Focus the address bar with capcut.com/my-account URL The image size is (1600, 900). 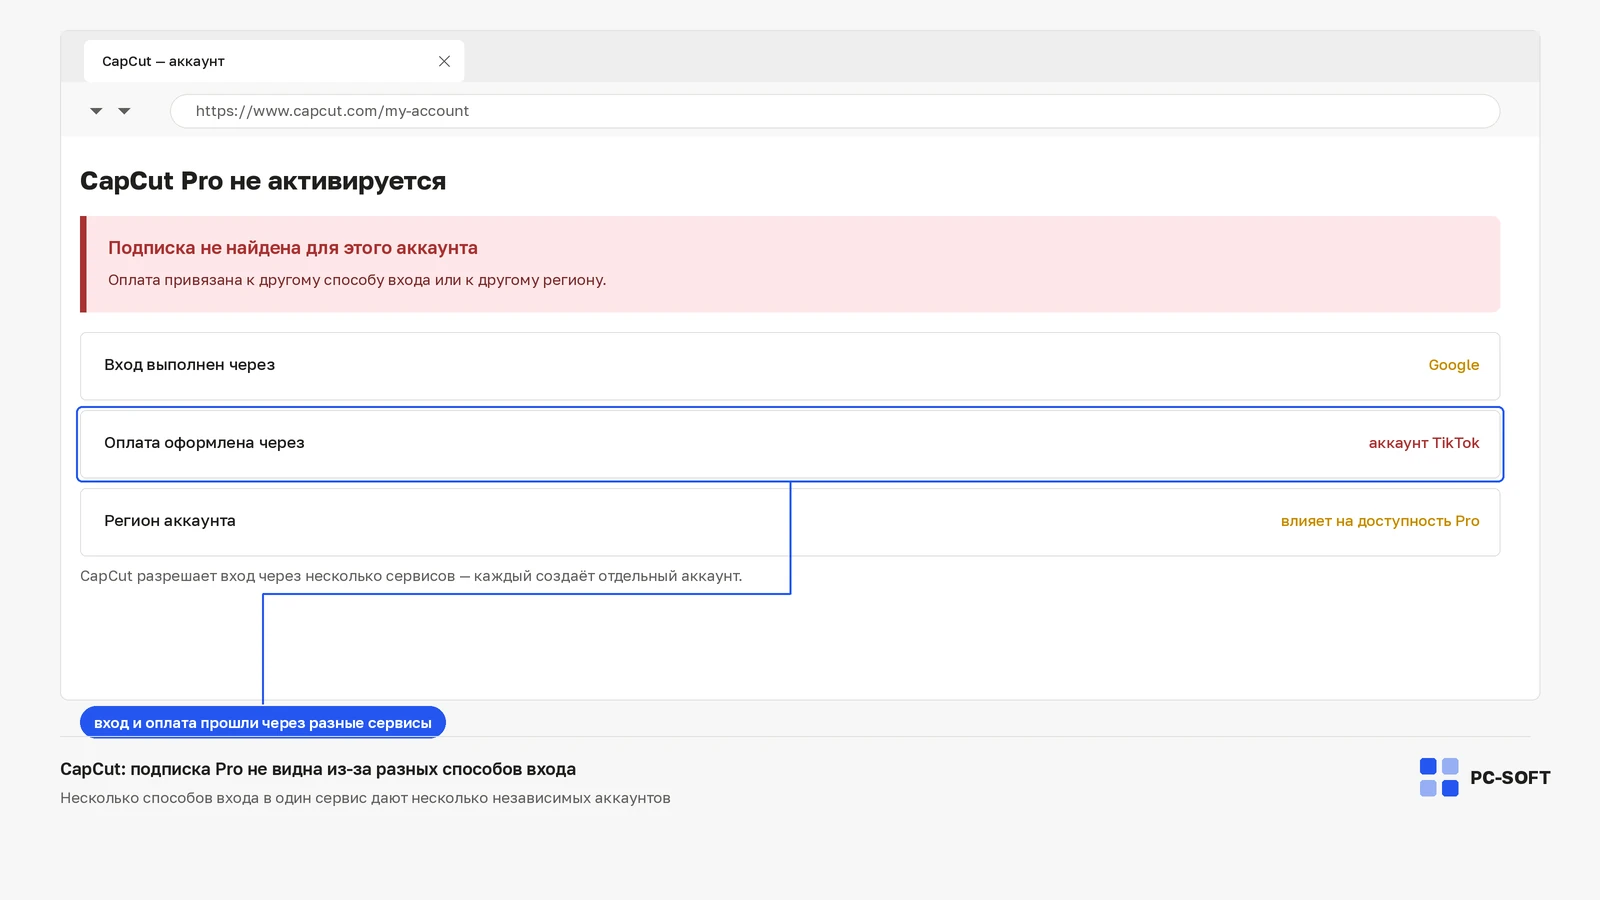pos(835,111)
